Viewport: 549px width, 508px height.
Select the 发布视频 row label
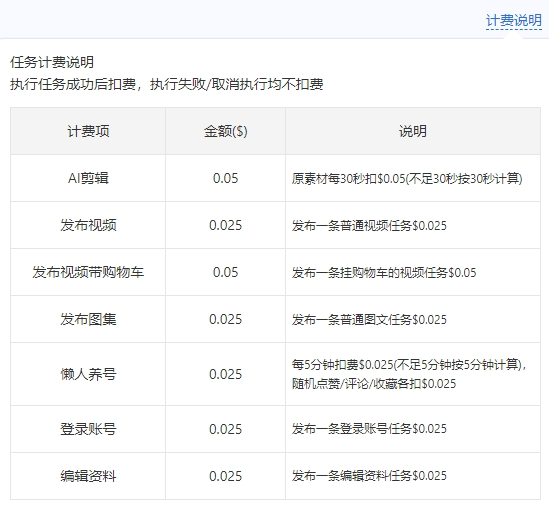88,225
